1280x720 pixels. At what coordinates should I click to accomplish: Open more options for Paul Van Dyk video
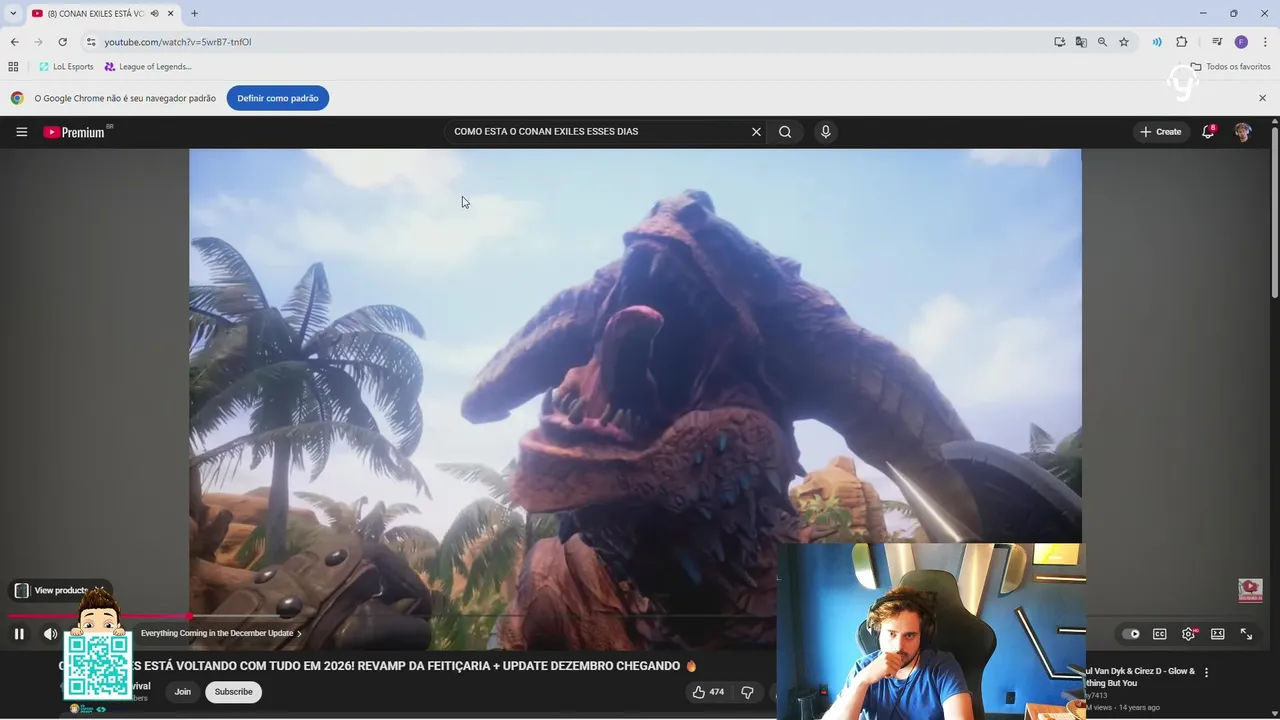[1206, 673]
